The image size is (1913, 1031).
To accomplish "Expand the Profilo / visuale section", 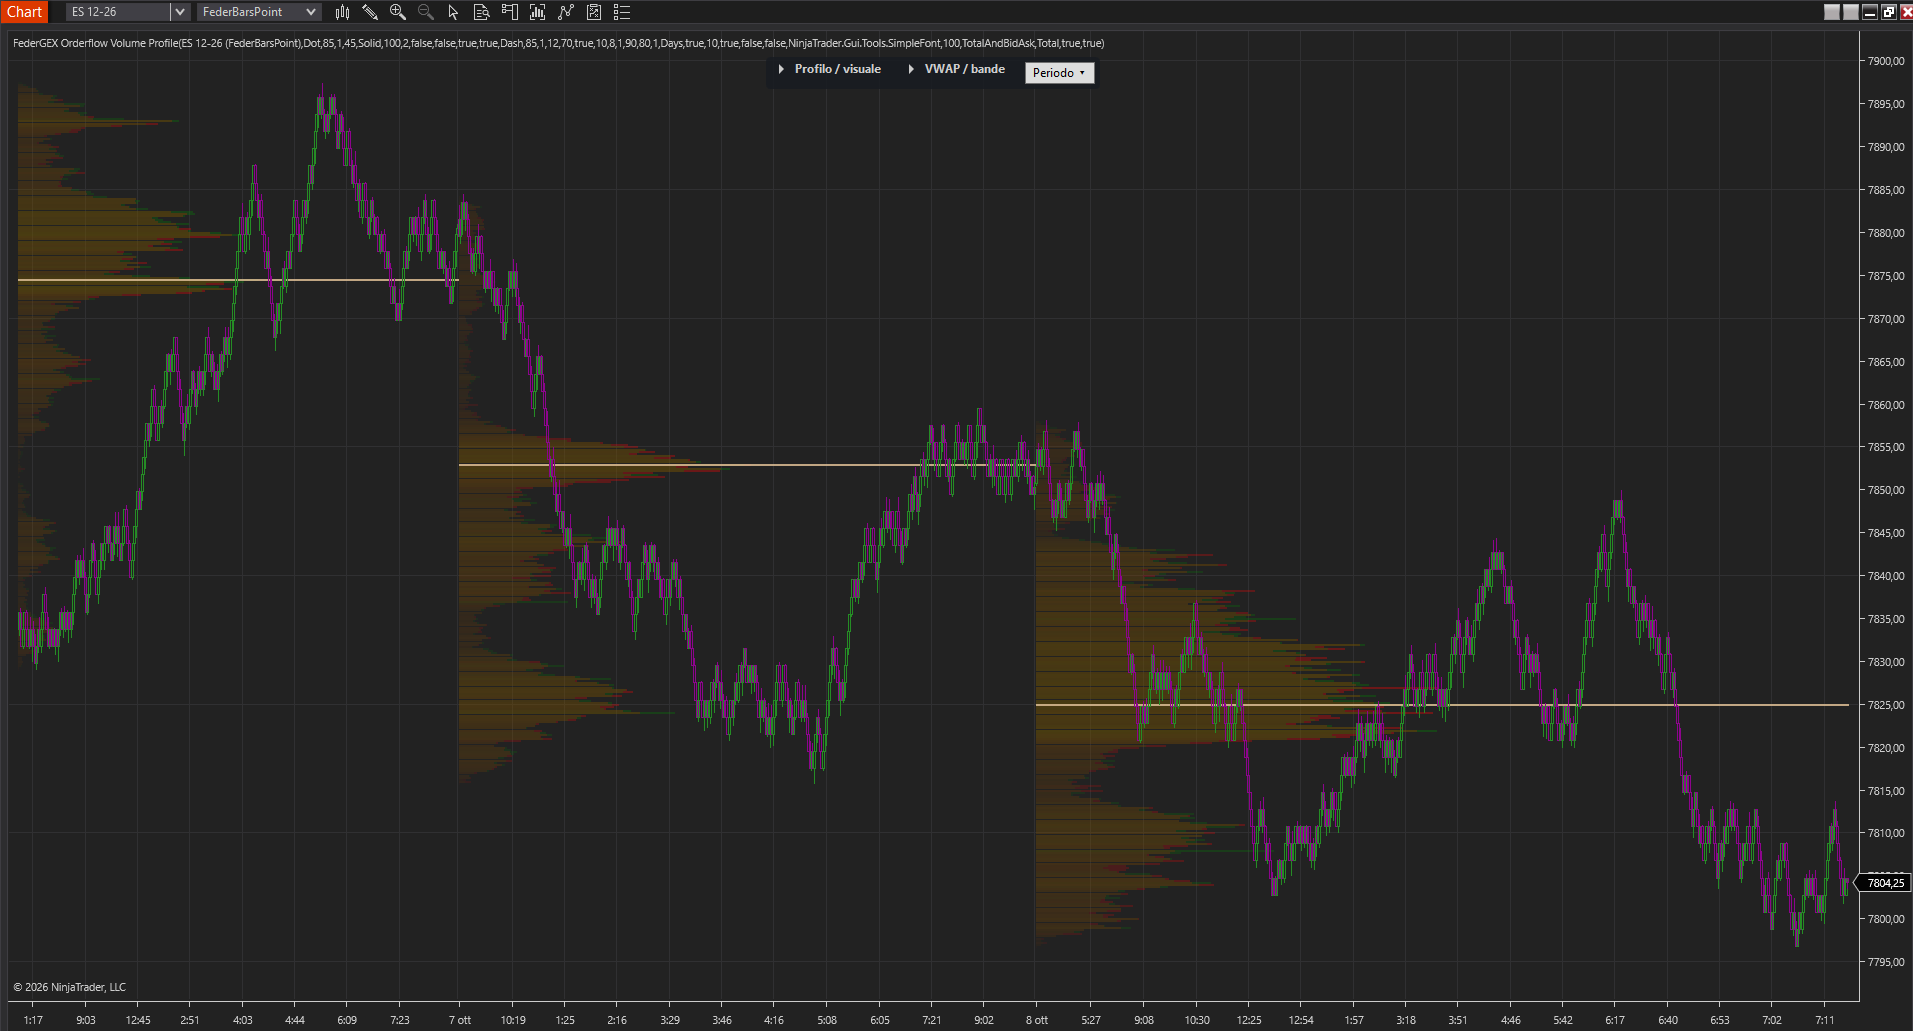I will pos(829,69).
